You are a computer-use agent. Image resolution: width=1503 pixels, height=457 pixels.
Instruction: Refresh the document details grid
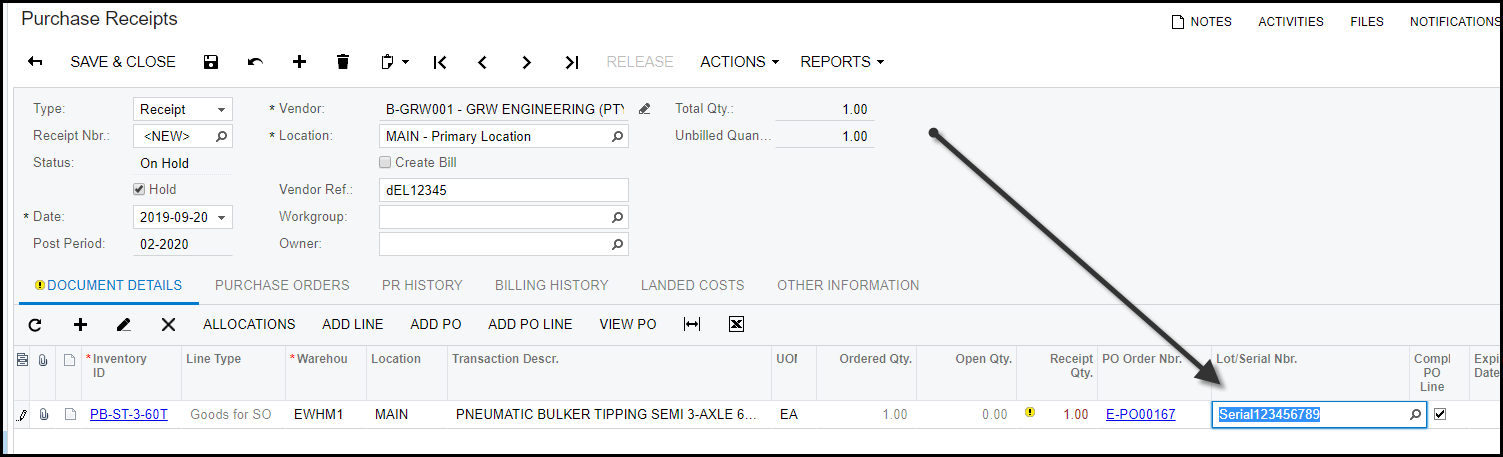point(35,324)
